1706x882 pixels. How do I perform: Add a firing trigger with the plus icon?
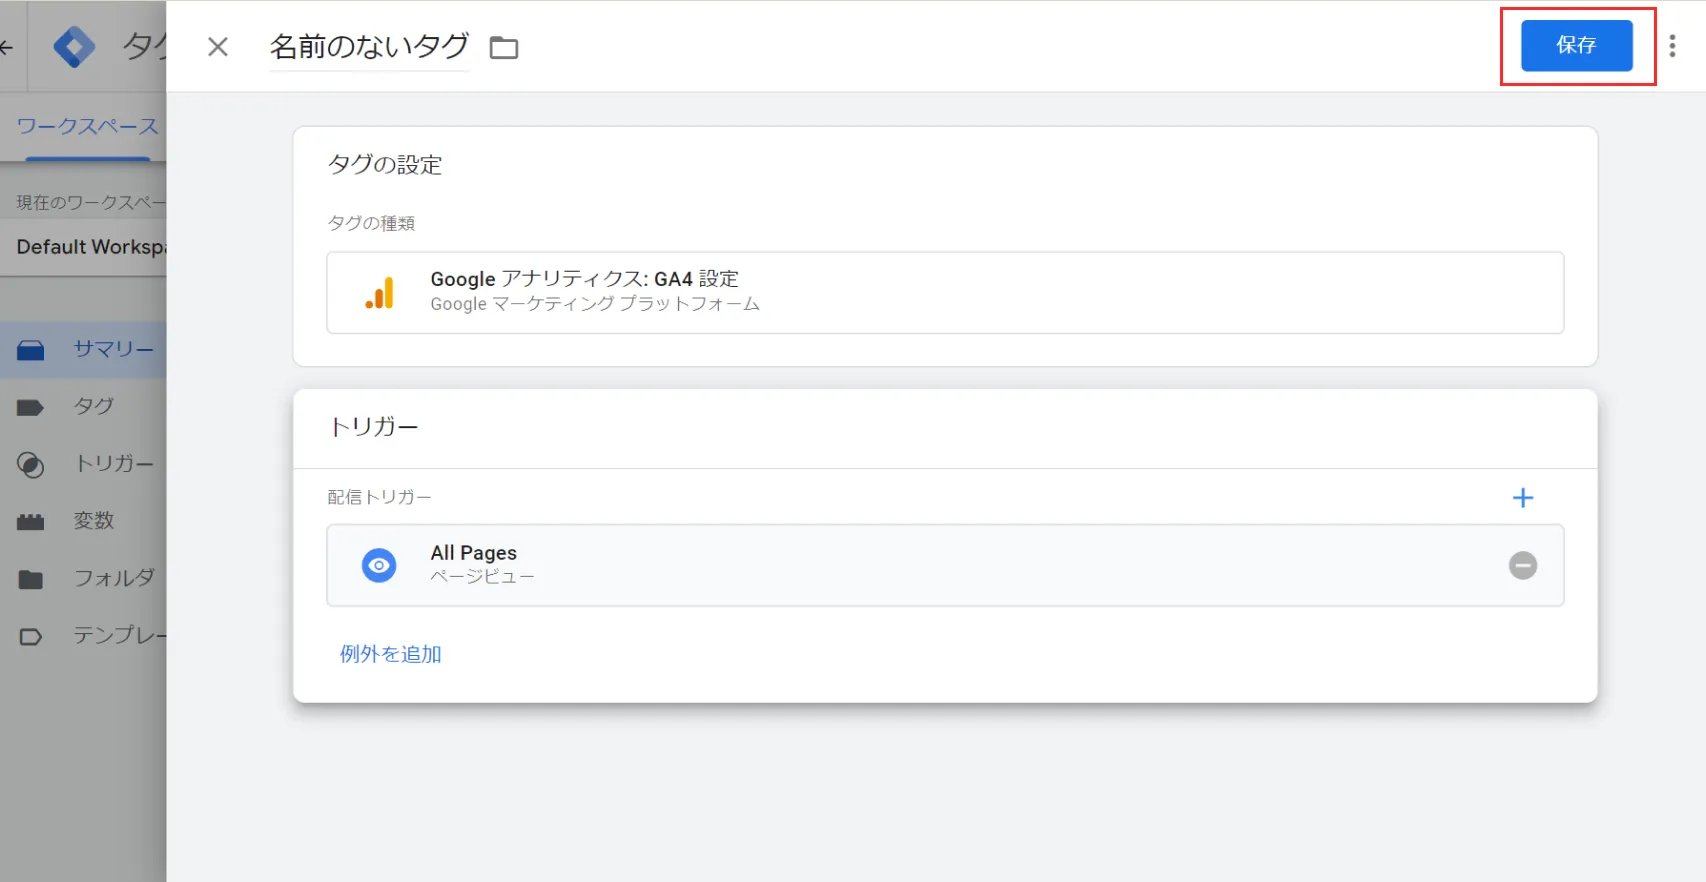point(1522,498)
